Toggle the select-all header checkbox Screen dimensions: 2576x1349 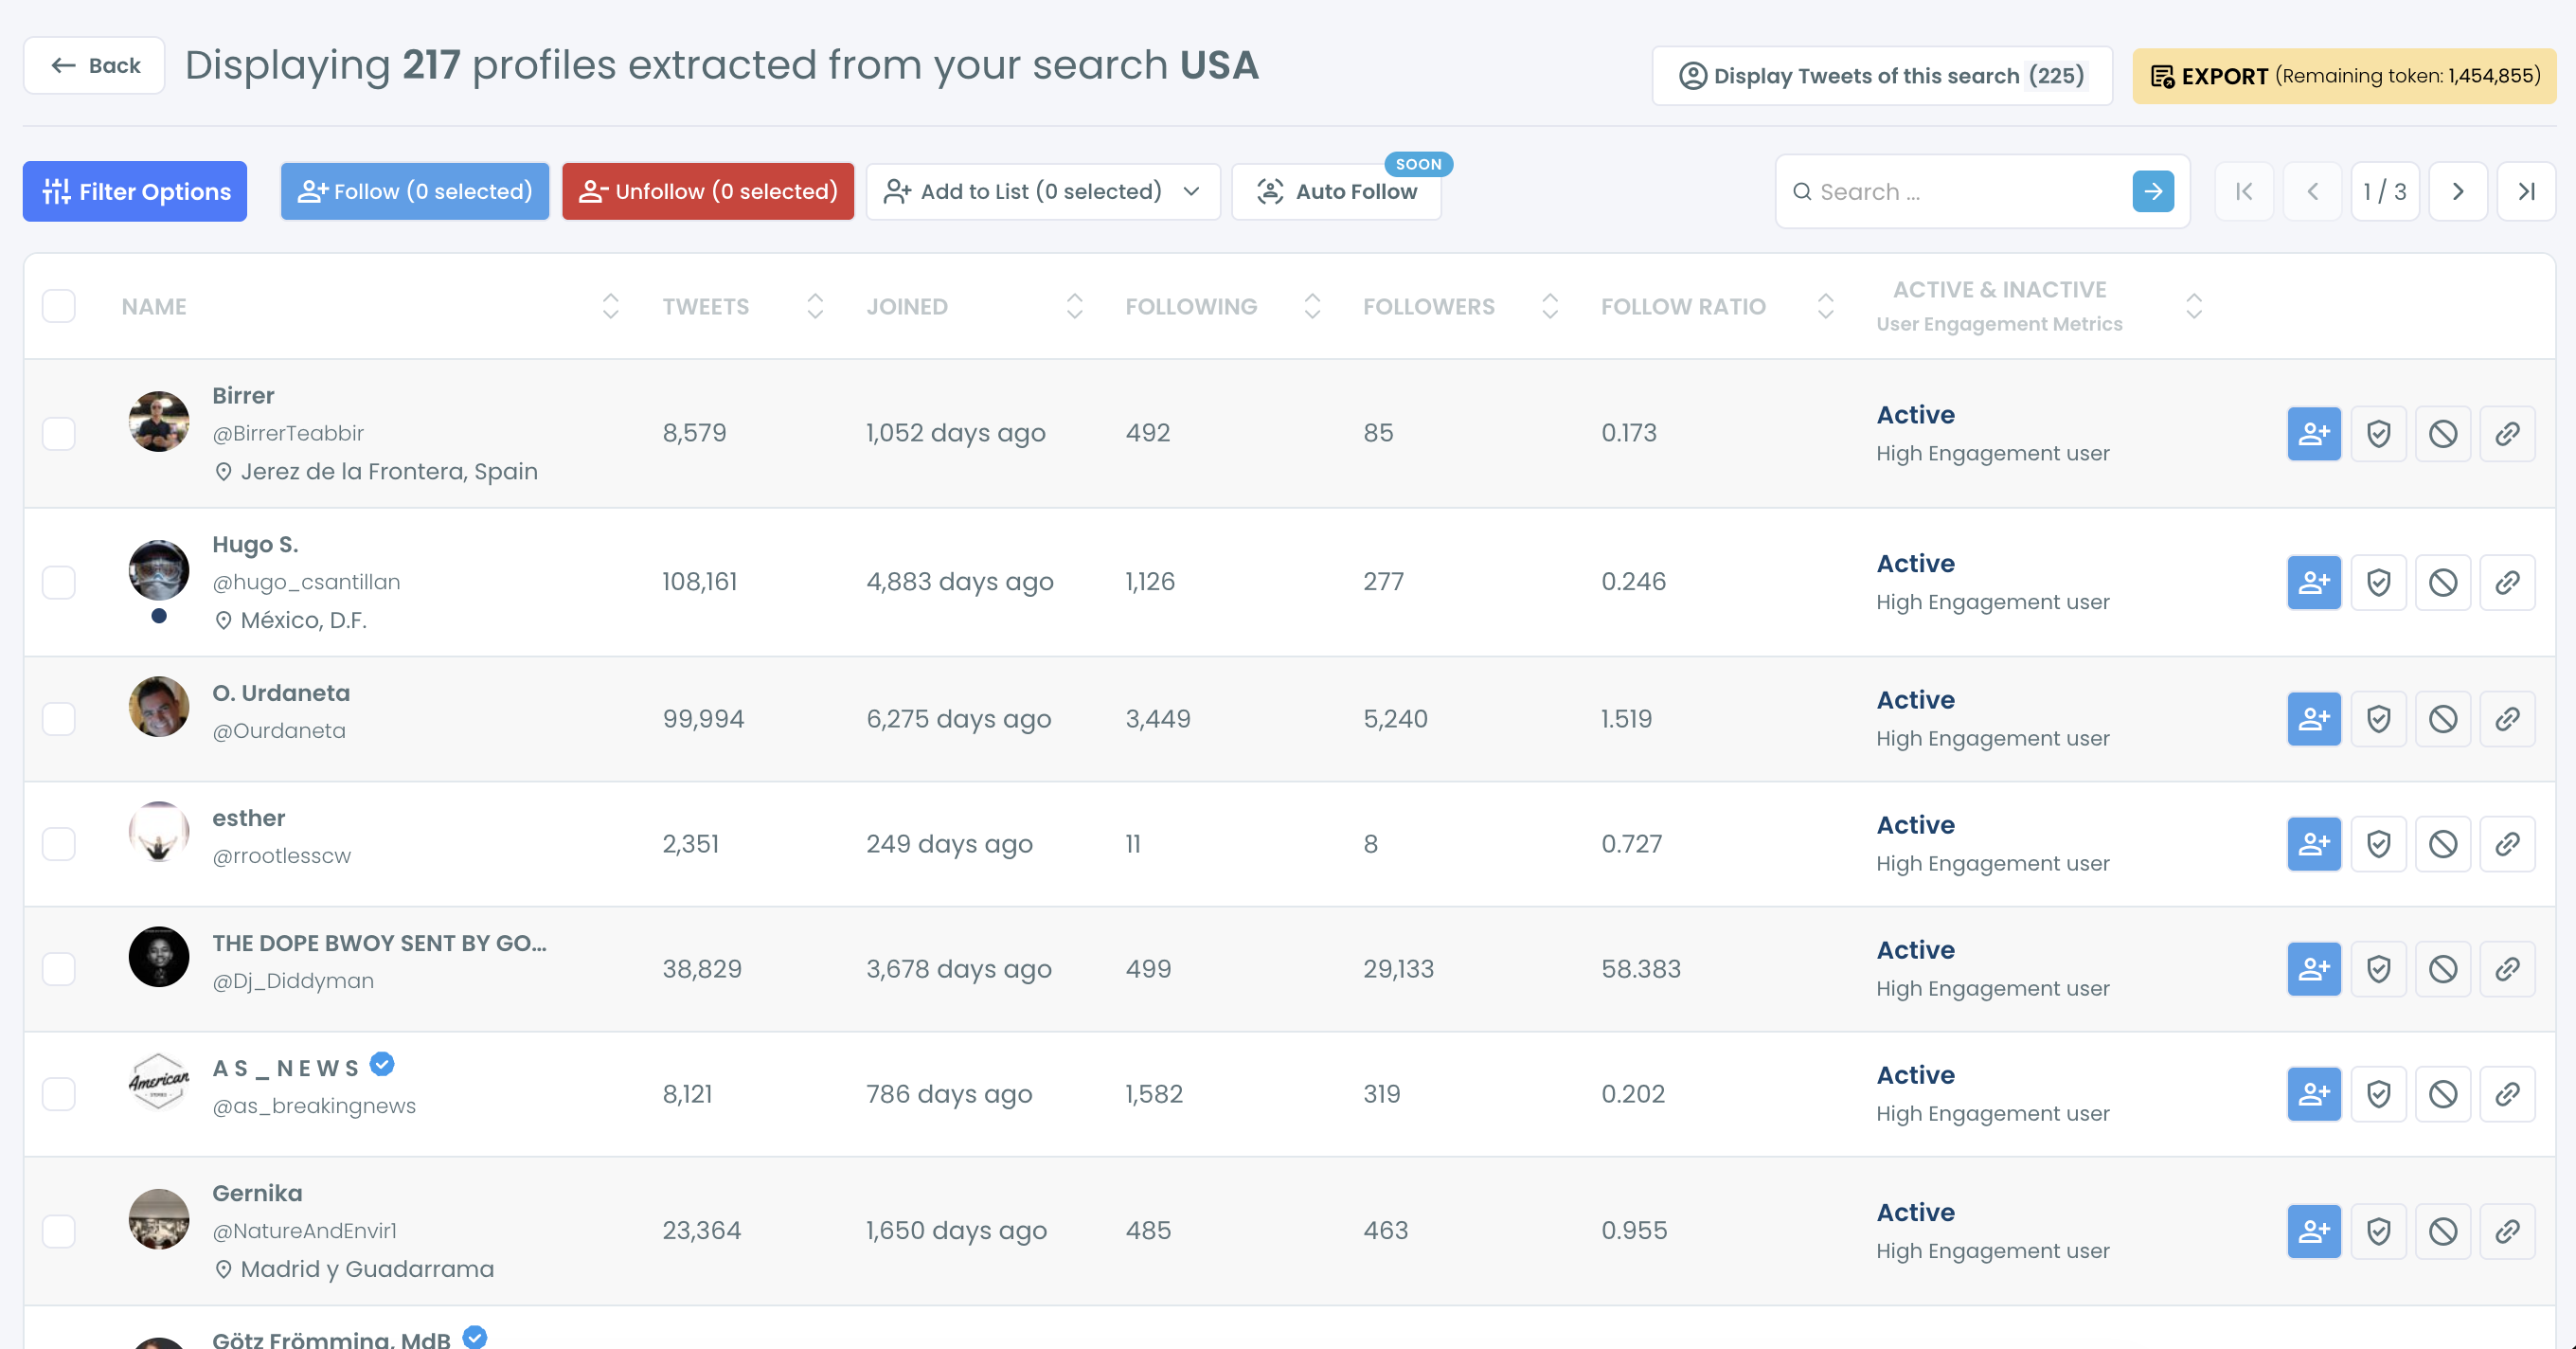point(59,306)
